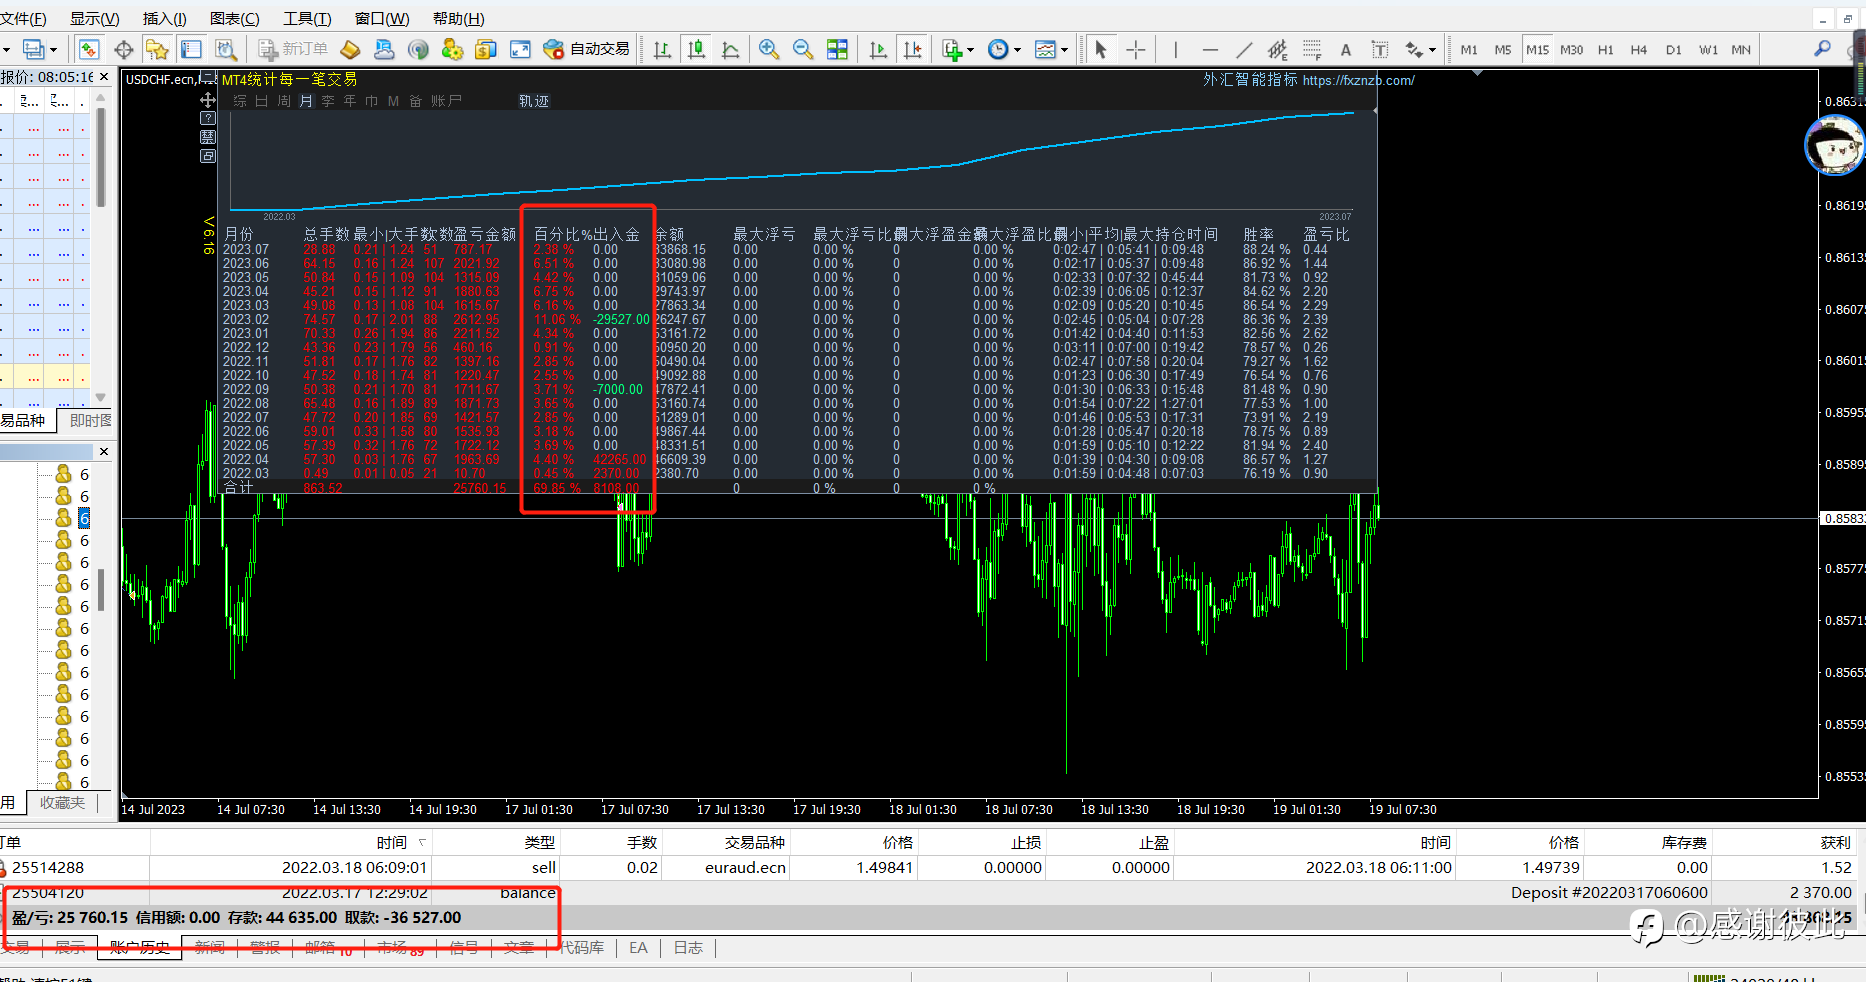
Task: Switch to the 即时图 tab
Action: (x=90, y=420)
